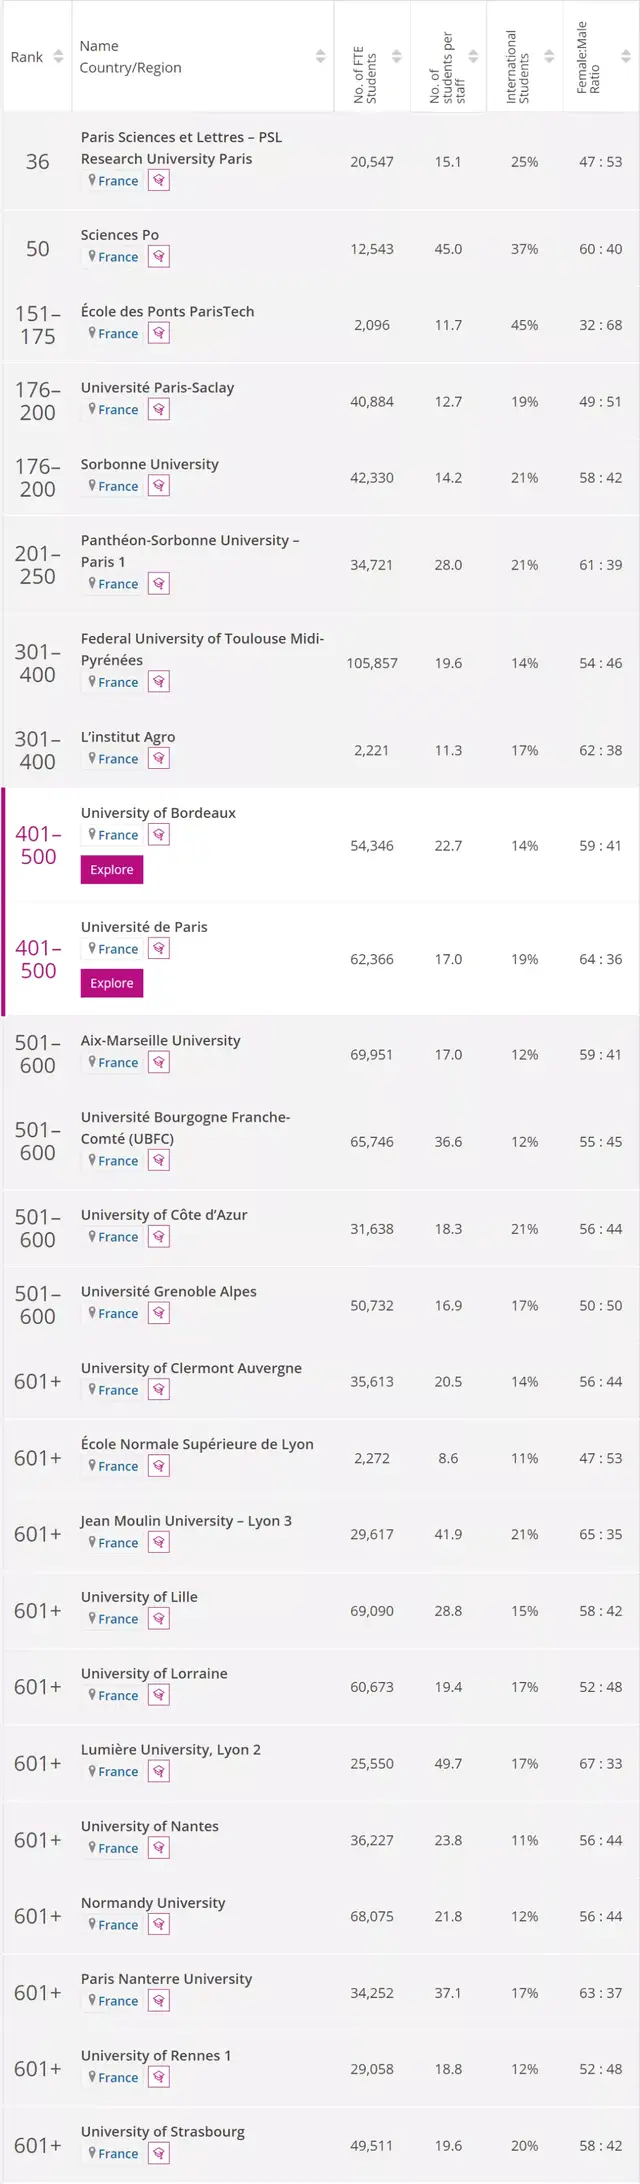
Task: Sort by Female:Male Ratio column
Action: click(626, 57)
